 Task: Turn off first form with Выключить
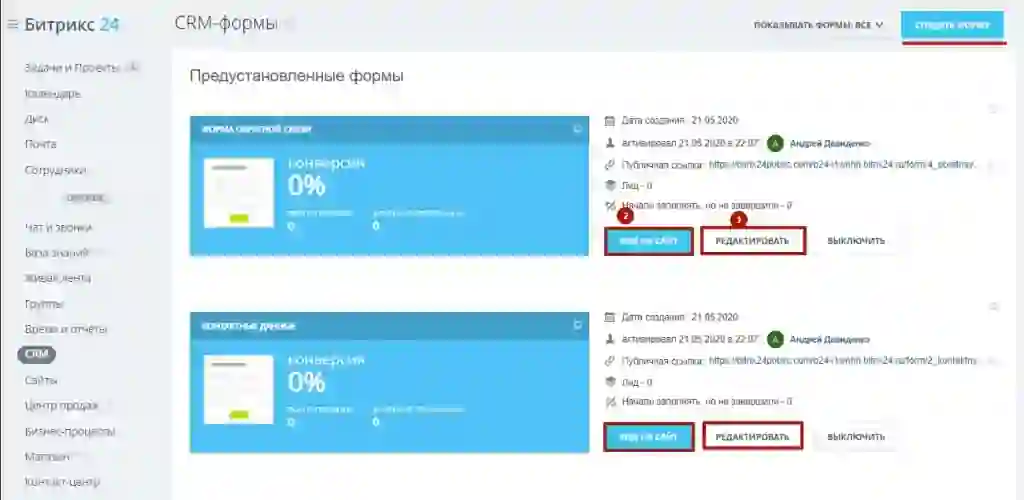point(856,241)
